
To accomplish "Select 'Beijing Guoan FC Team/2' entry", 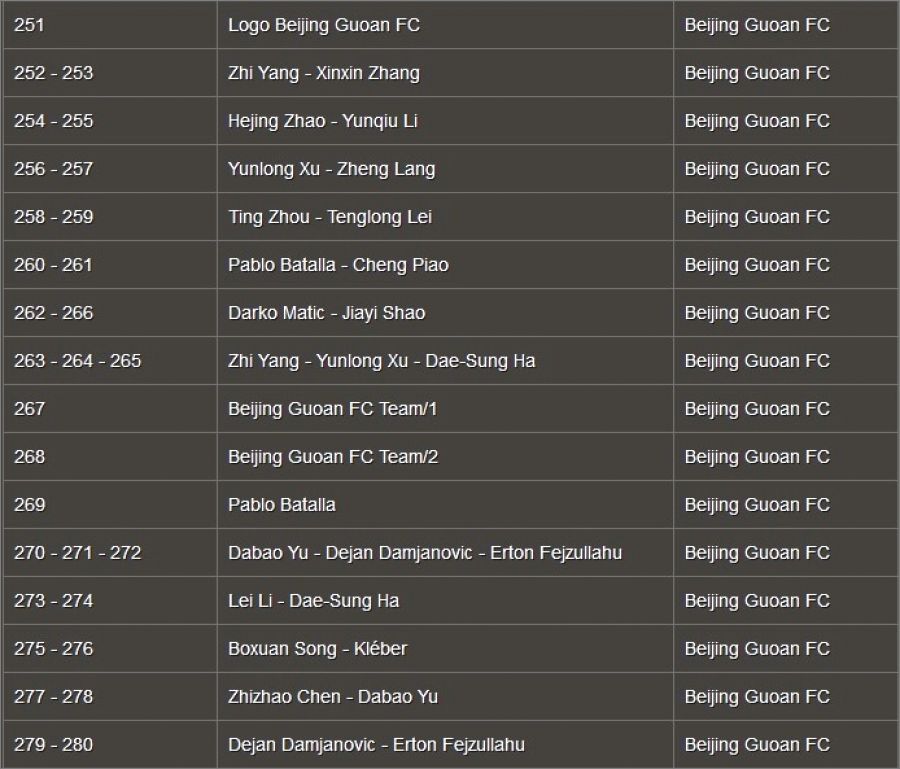I will click(333, 457).
